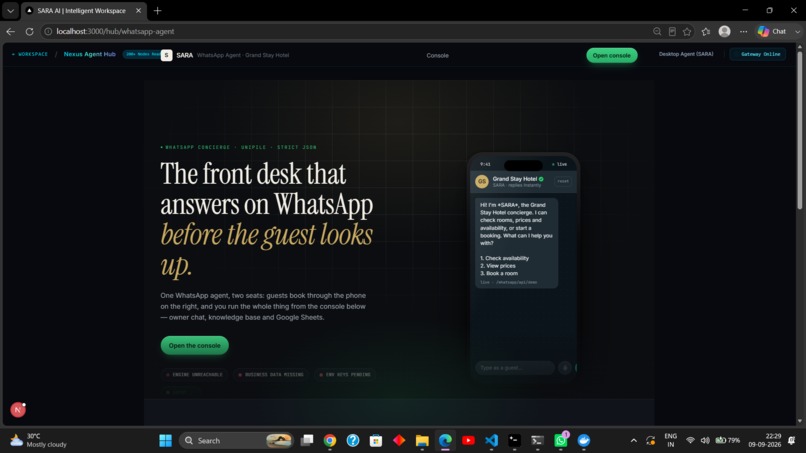Viewport: 806px width, 453px height.
Task: Open the Copilot Chat button
Action: pos(772,31)
